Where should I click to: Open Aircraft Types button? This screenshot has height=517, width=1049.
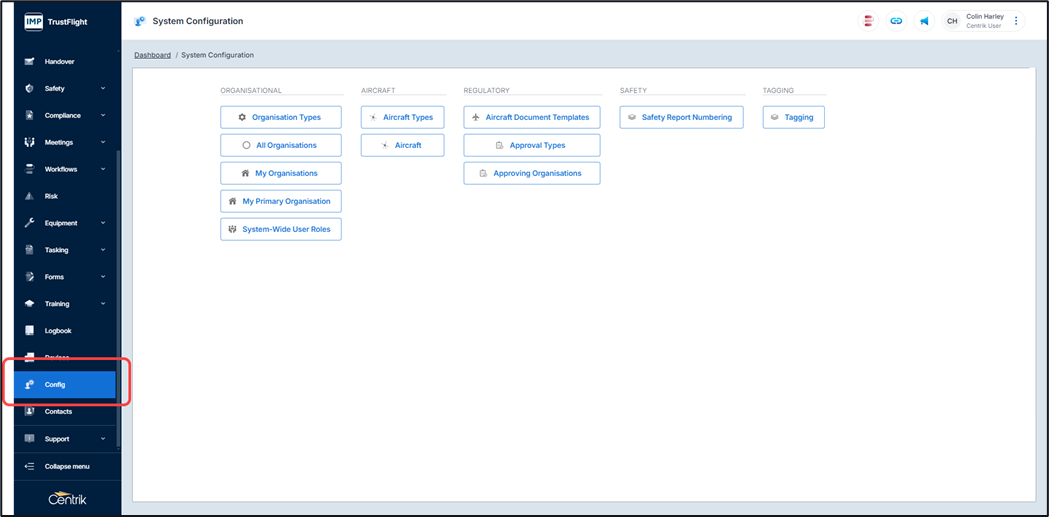click(x=403, y=117)
